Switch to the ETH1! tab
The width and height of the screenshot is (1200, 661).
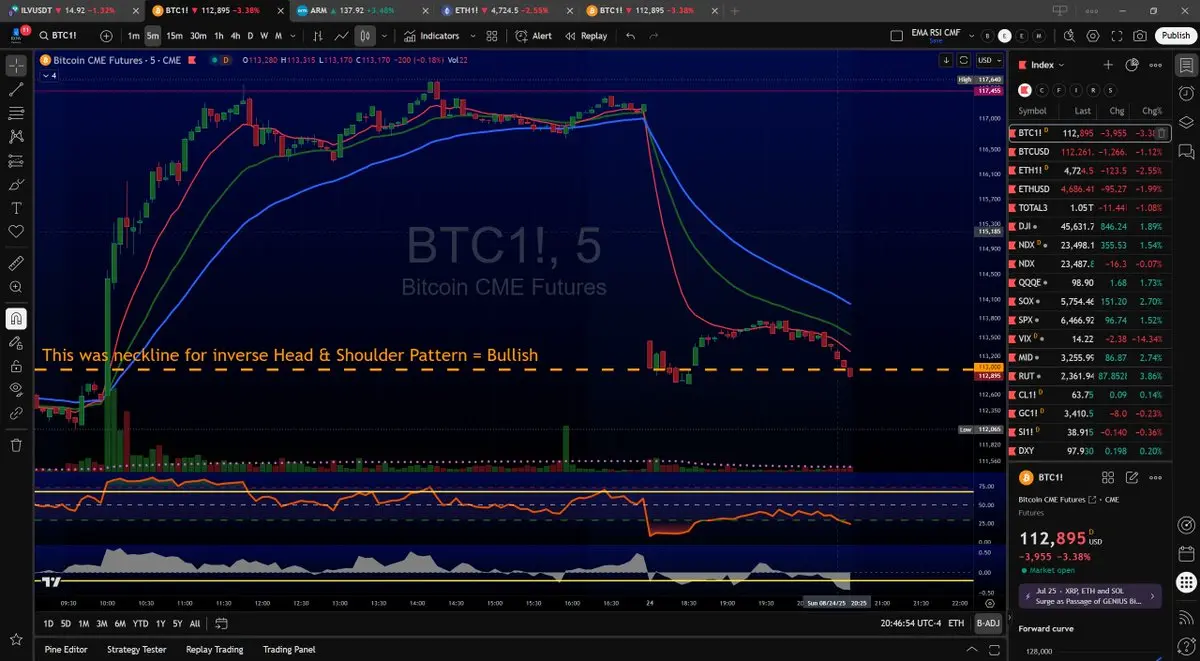pos(507,10)
